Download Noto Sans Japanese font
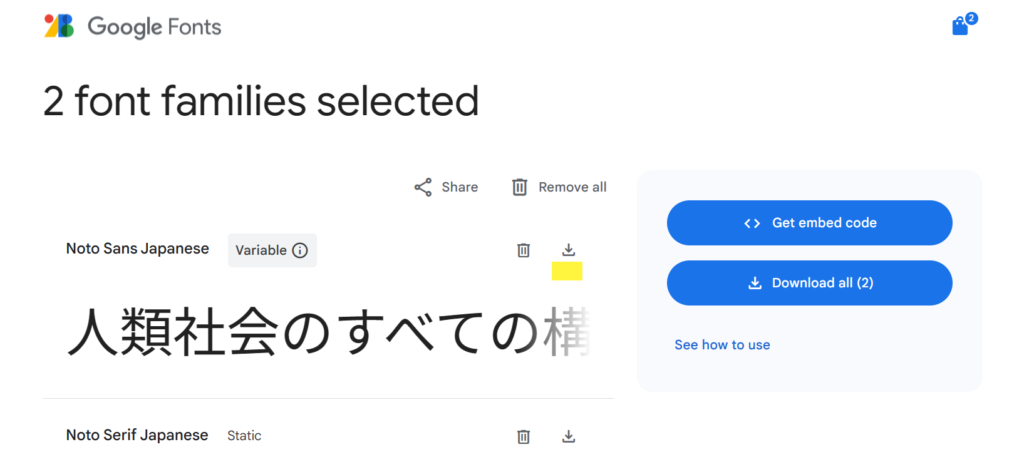Viewport: 1024px width, 462px height. 569,250
